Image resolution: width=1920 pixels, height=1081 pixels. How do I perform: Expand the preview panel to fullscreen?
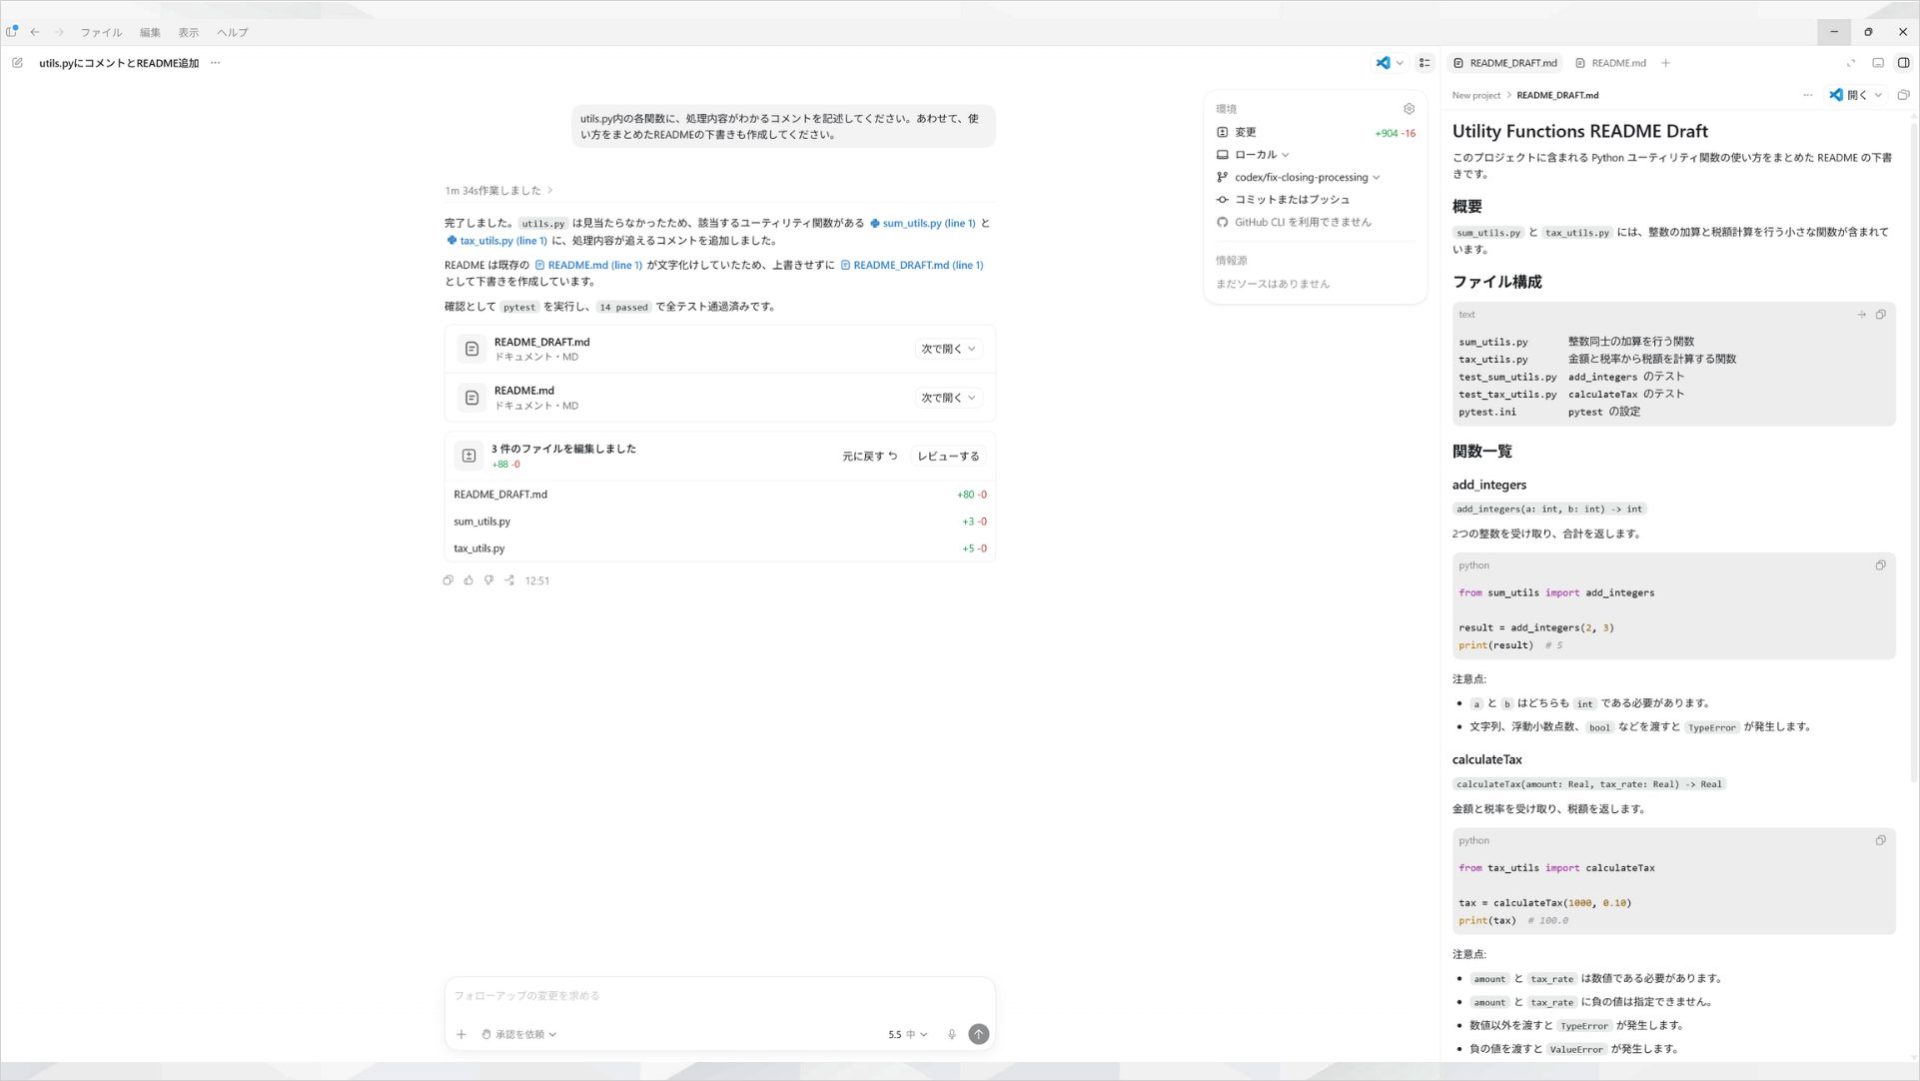tap(1851, 63)
